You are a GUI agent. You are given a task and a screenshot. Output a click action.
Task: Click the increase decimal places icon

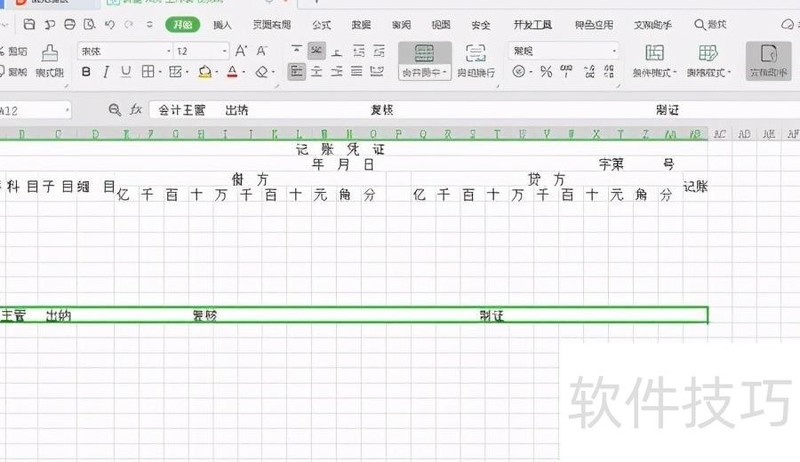[x=589, y=71]
